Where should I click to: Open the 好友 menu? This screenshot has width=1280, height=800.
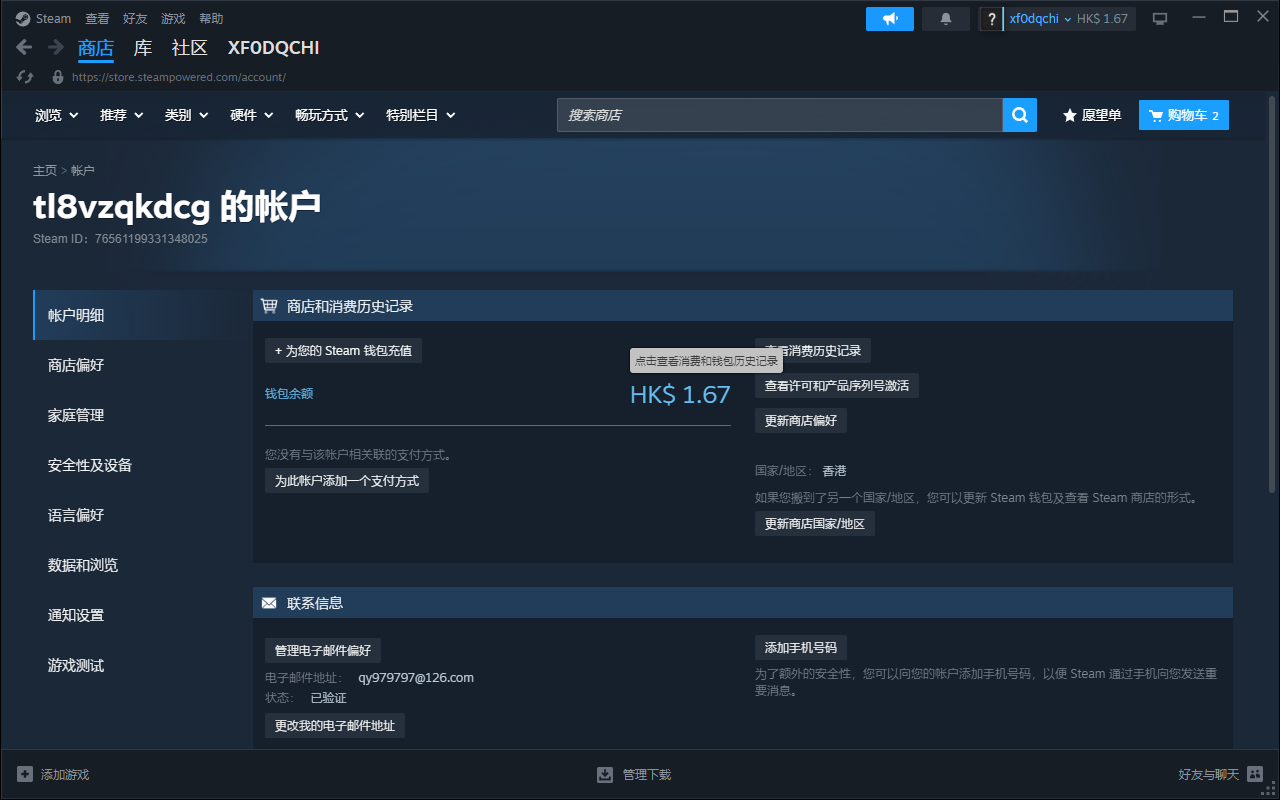pyautogui.click(x=135, y=19)
